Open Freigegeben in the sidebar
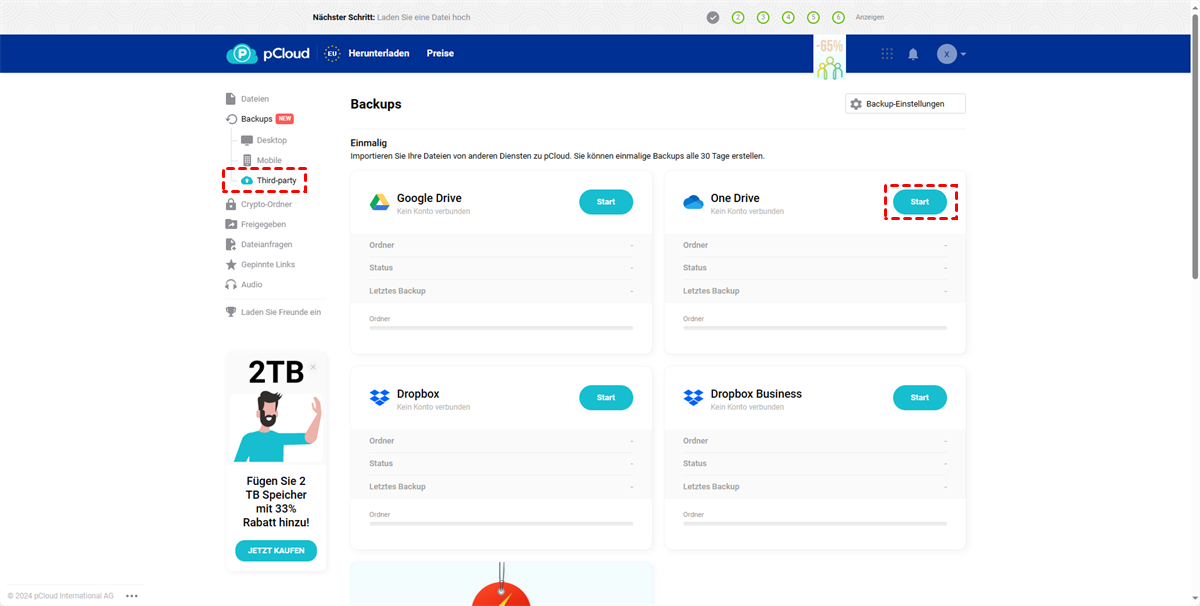The image size is (1200, 606). tap(256, 224)
